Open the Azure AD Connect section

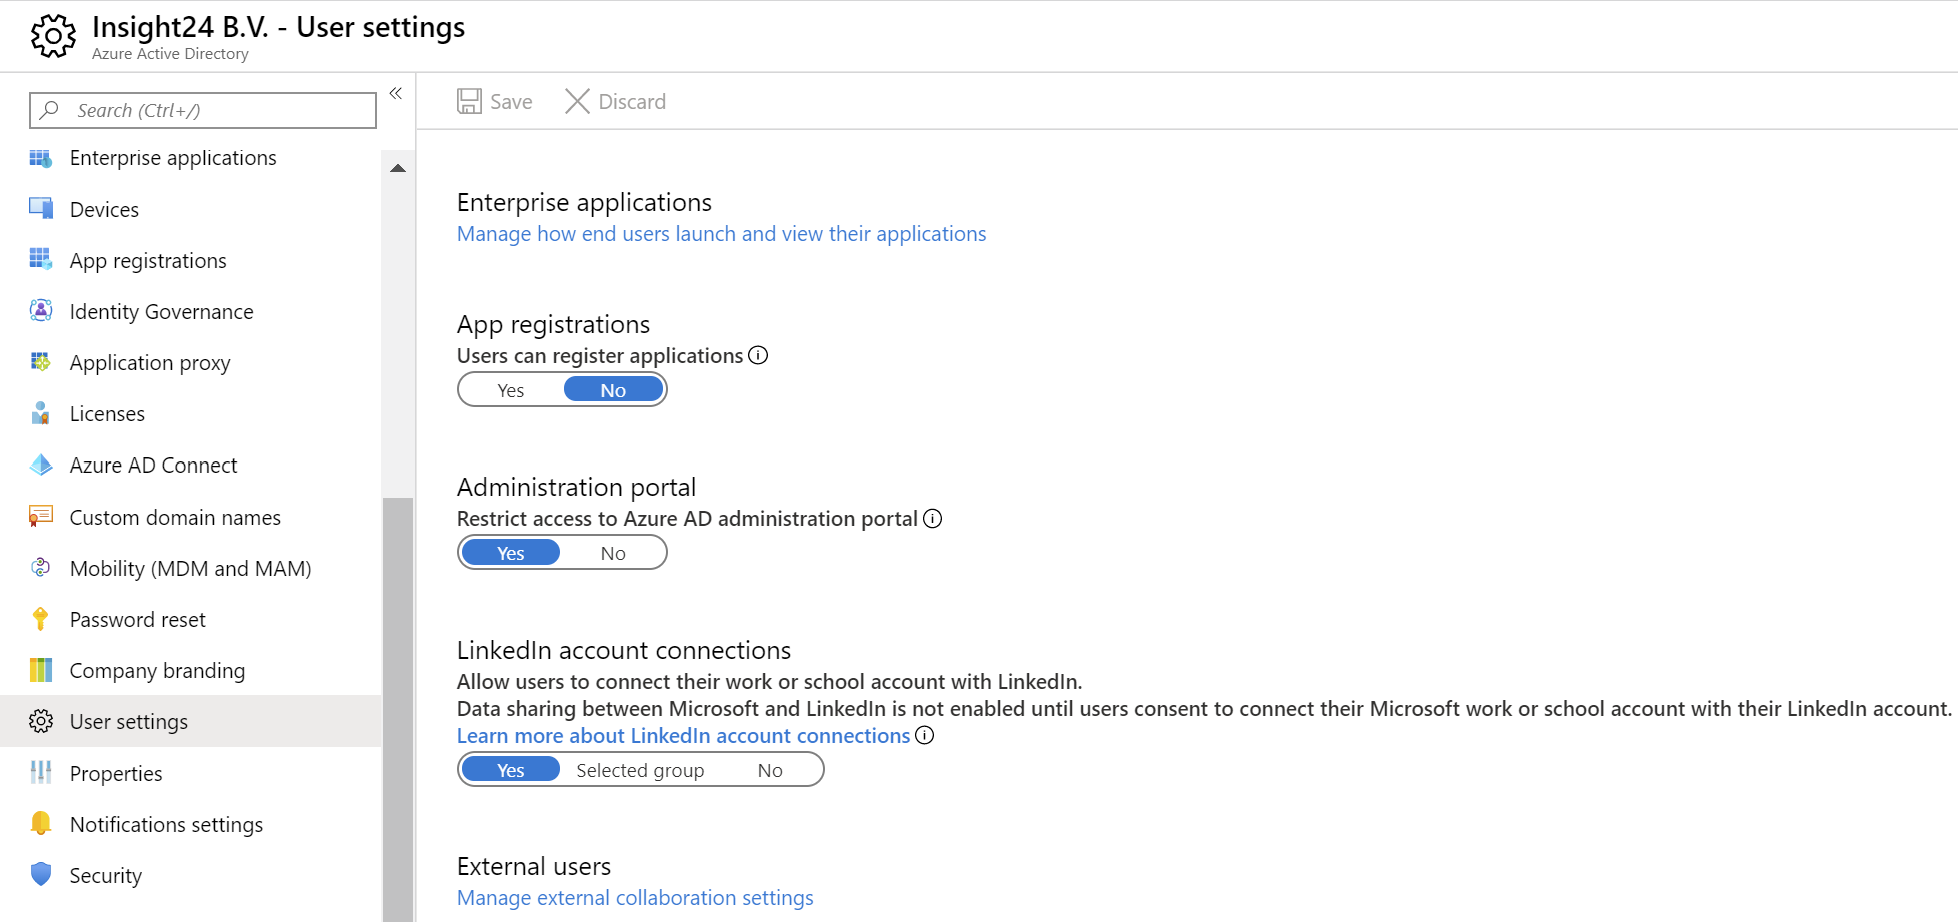pos(153,465)
